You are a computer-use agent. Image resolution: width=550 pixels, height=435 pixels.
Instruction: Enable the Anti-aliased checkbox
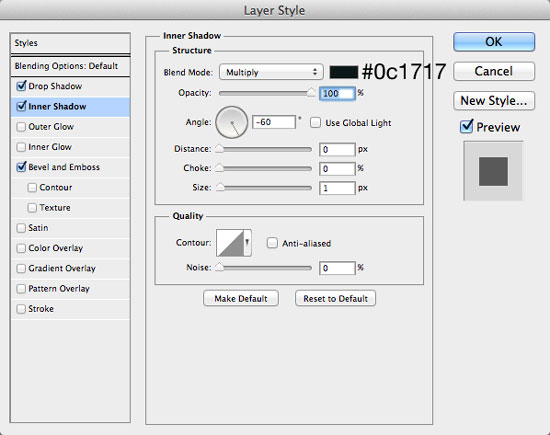pos(272,243)
